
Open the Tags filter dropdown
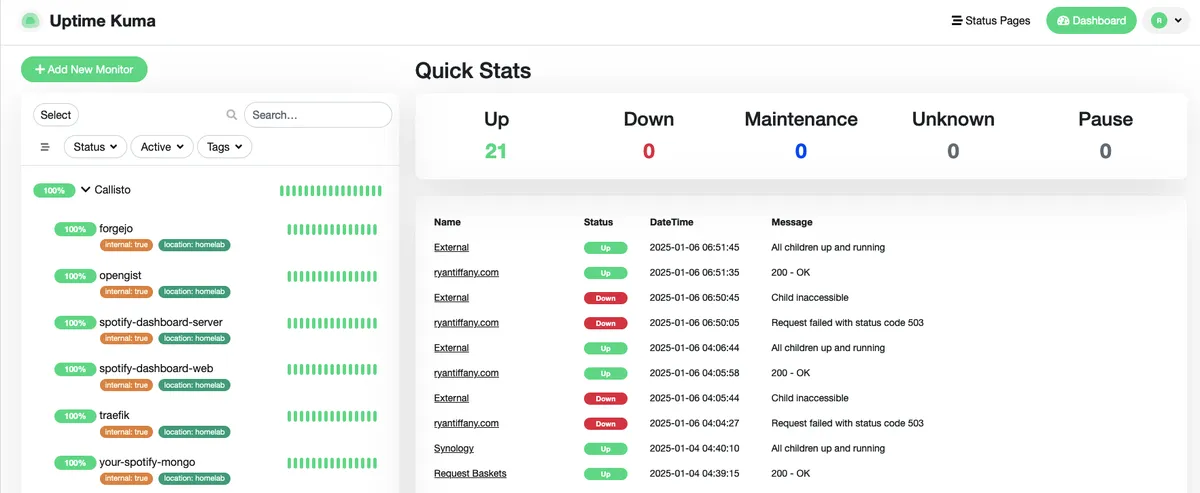[224, 147]
